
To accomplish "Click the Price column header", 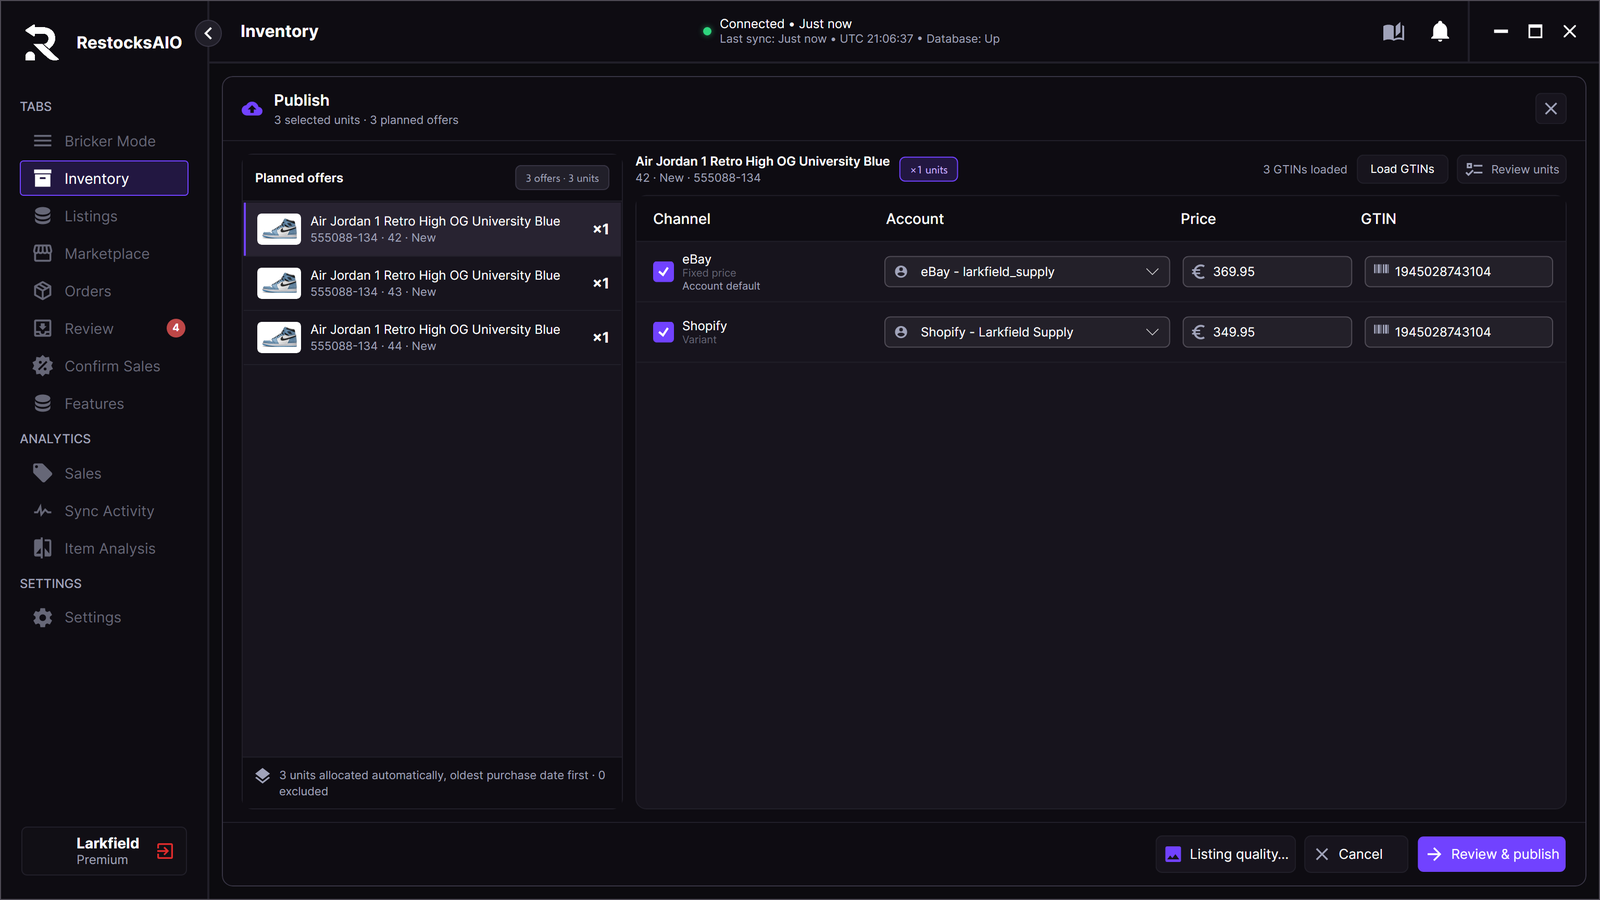I will click(x=1198, y=219).
